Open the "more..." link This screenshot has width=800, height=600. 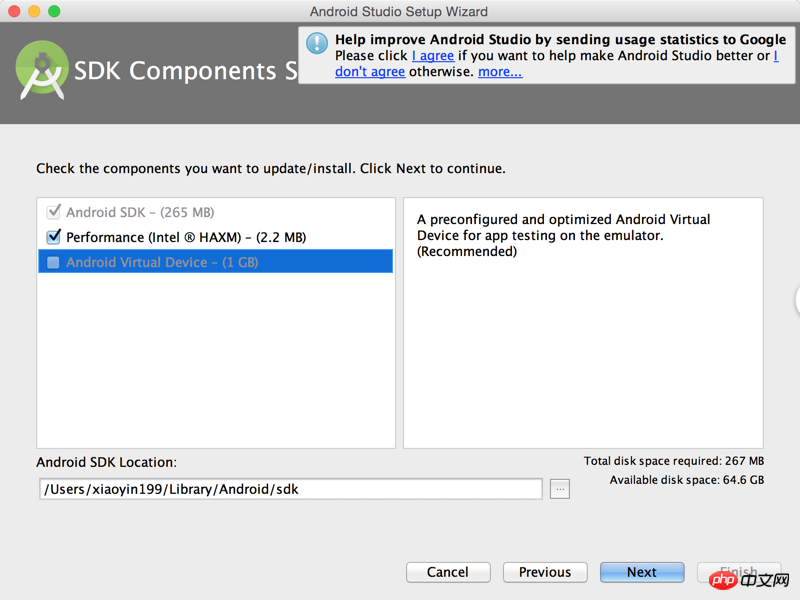500,72
